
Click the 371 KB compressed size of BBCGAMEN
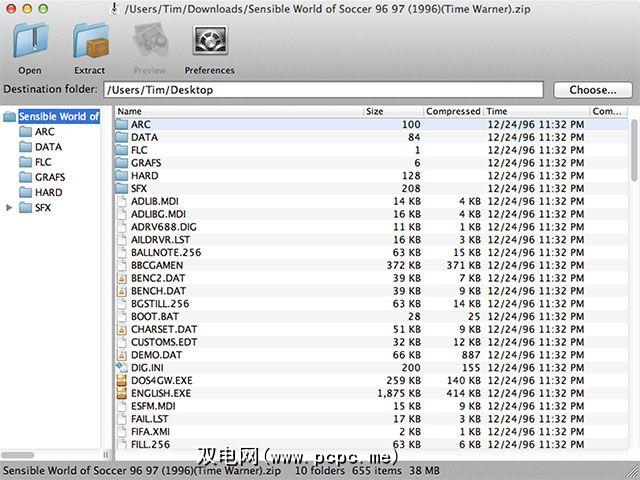463,265
